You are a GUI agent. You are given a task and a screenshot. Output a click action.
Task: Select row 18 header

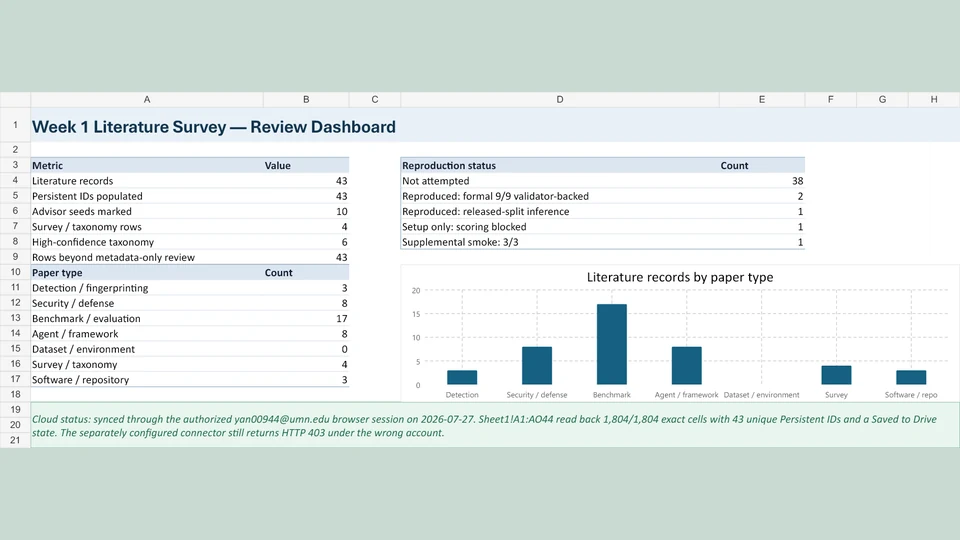click(x=15, y=394)
